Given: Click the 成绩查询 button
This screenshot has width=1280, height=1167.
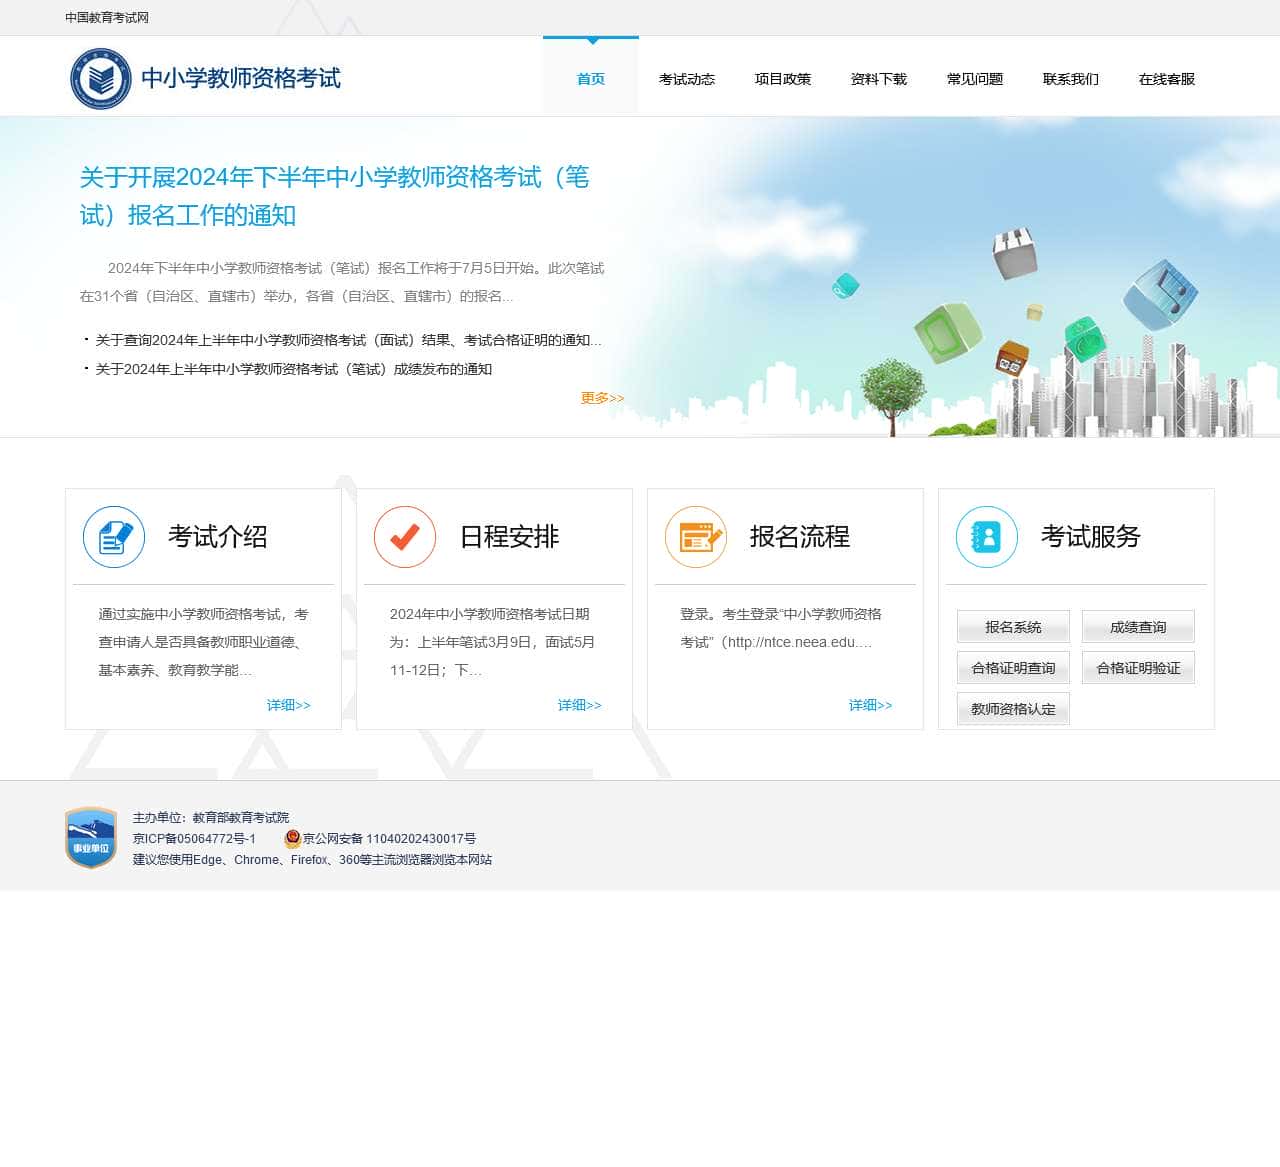Looking at the screenshot, I should 1138,627.
